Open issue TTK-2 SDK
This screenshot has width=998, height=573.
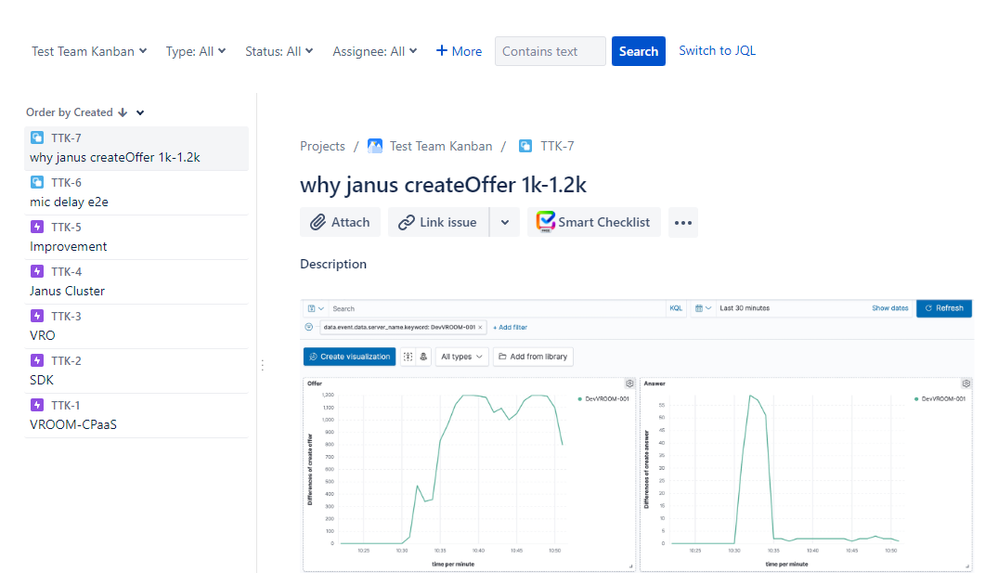(136, 371)
